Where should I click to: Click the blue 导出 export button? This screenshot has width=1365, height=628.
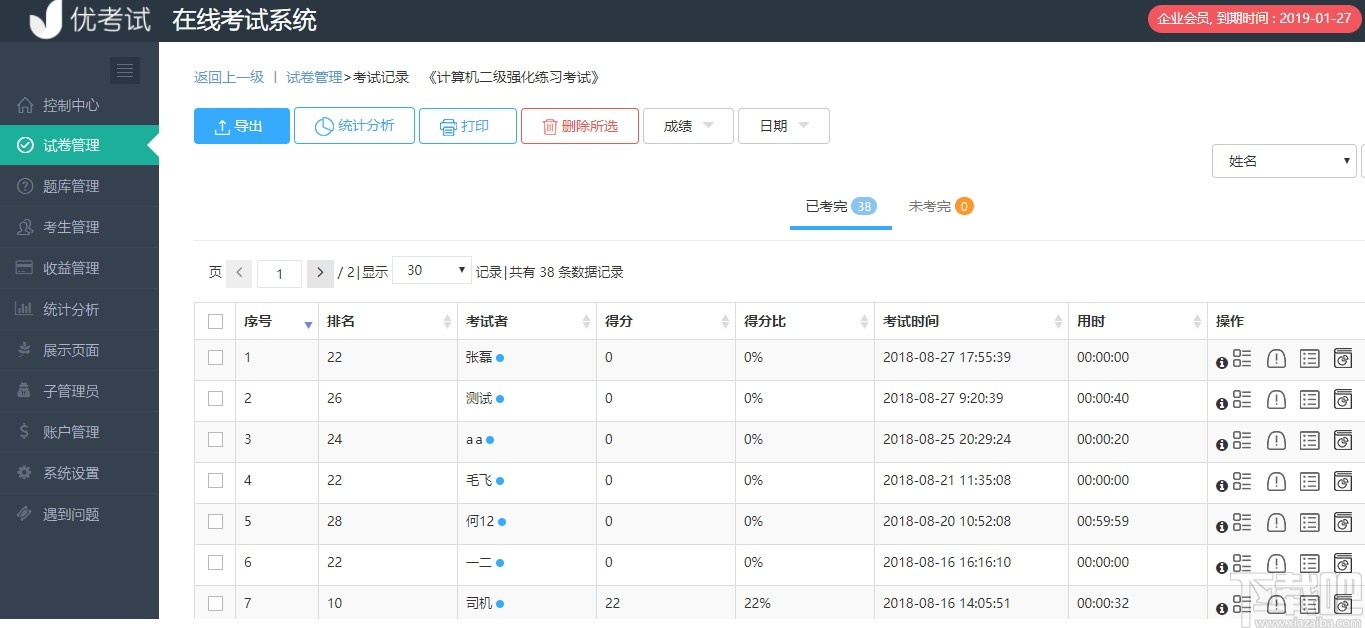tap(242, 126)
